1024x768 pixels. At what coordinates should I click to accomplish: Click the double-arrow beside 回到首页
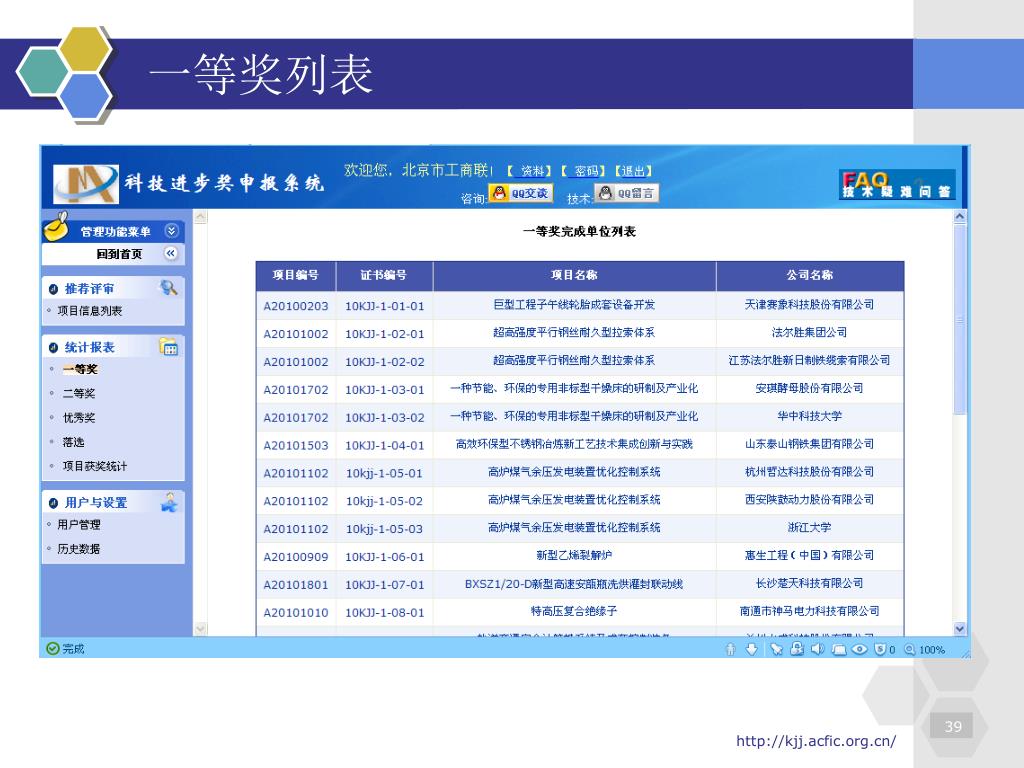(x=171, y=253)
